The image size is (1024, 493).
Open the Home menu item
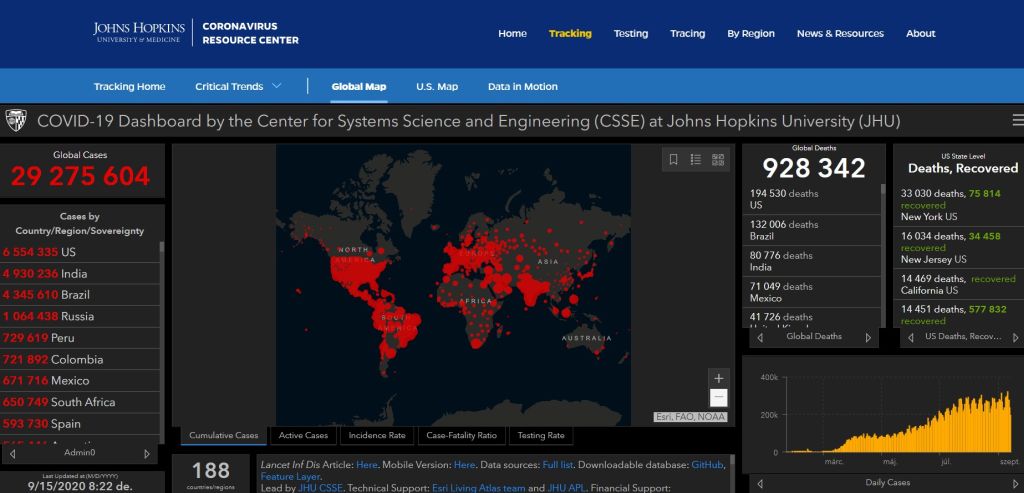[513, 33]
